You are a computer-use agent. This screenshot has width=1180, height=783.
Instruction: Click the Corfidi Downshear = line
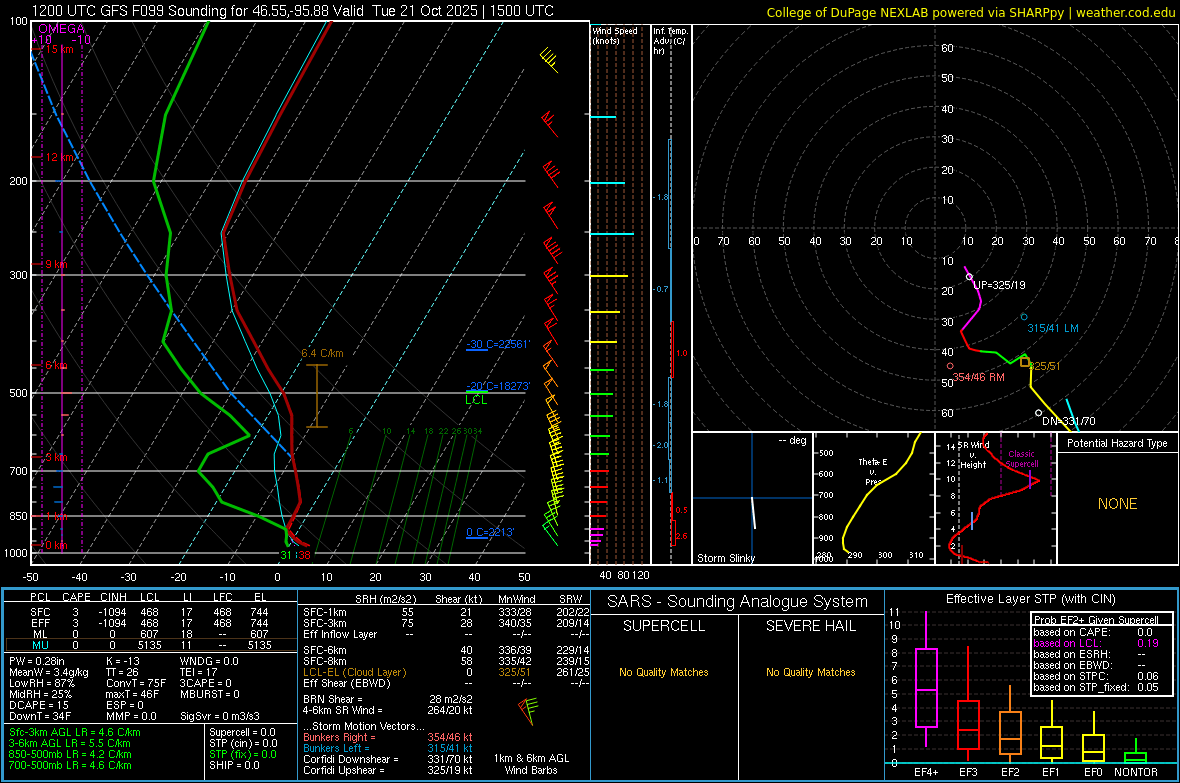388,759
